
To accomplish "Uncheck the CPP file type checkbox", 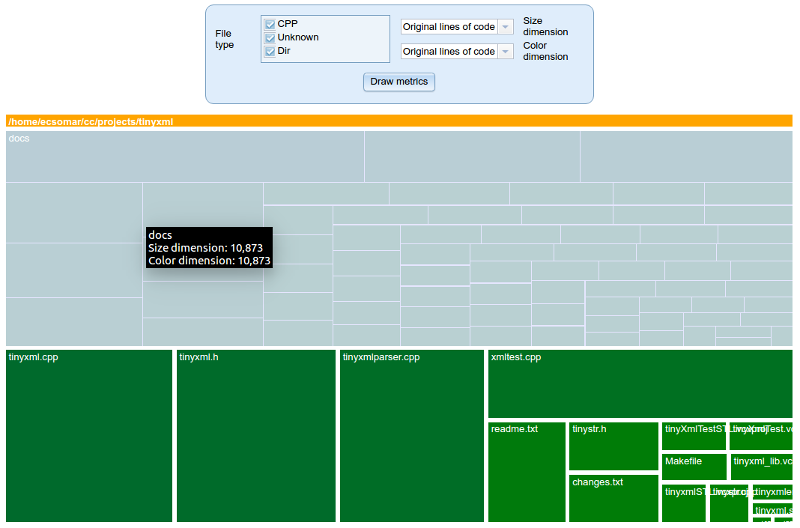I will pos(270,24).
